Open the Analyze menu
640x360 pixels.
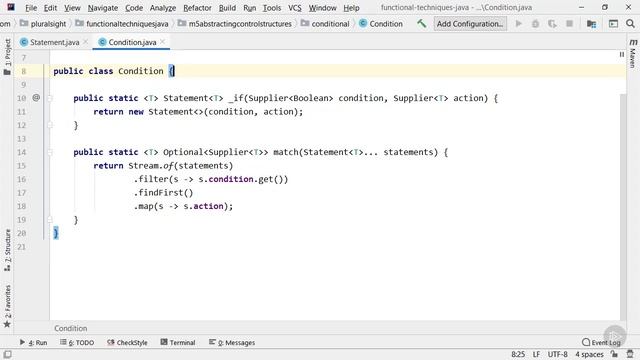(162, 8)
